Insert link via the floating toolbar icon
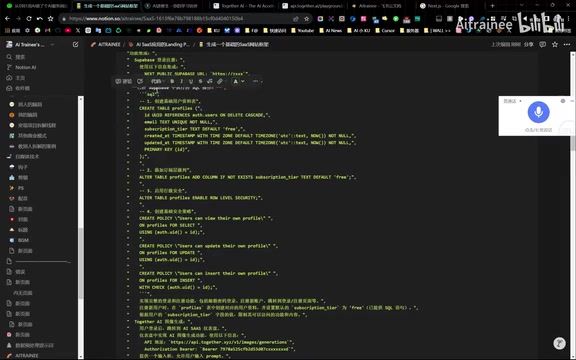 coord(220,81)
